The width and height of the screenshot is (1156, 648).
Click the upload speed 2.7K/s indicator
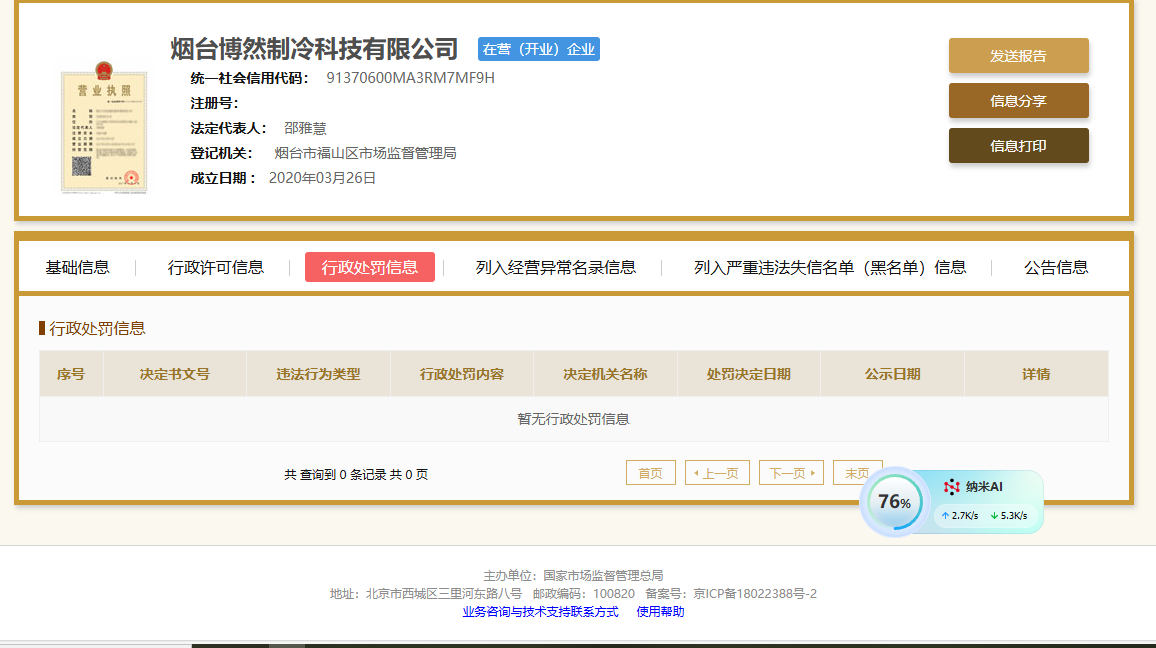[960, 516]
